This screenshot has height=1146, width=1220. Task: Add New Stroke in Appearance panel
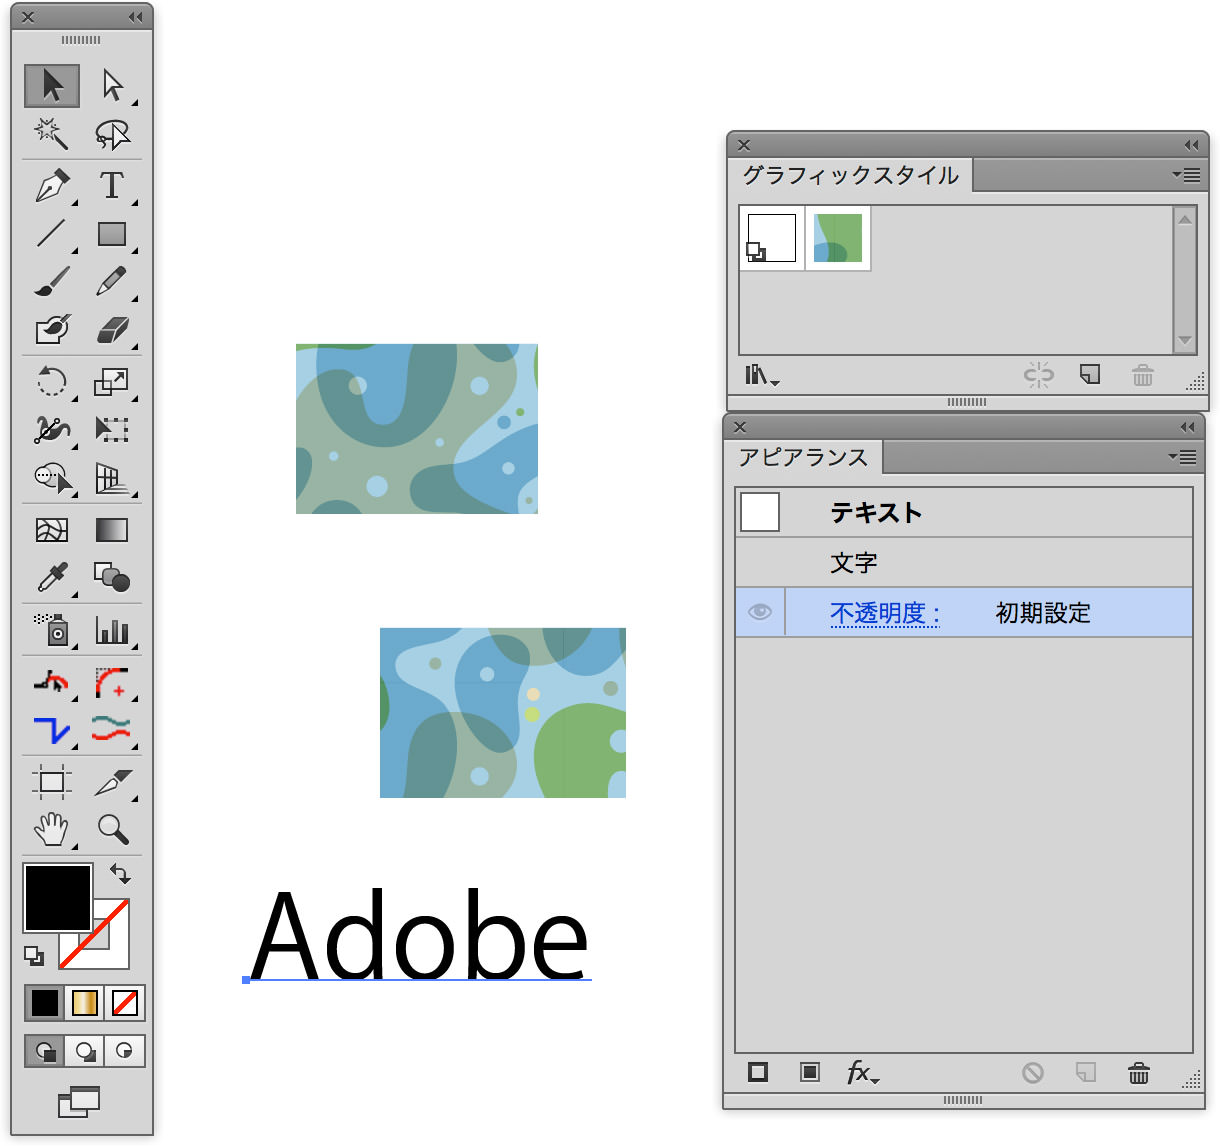click(x=758, y=1073)
